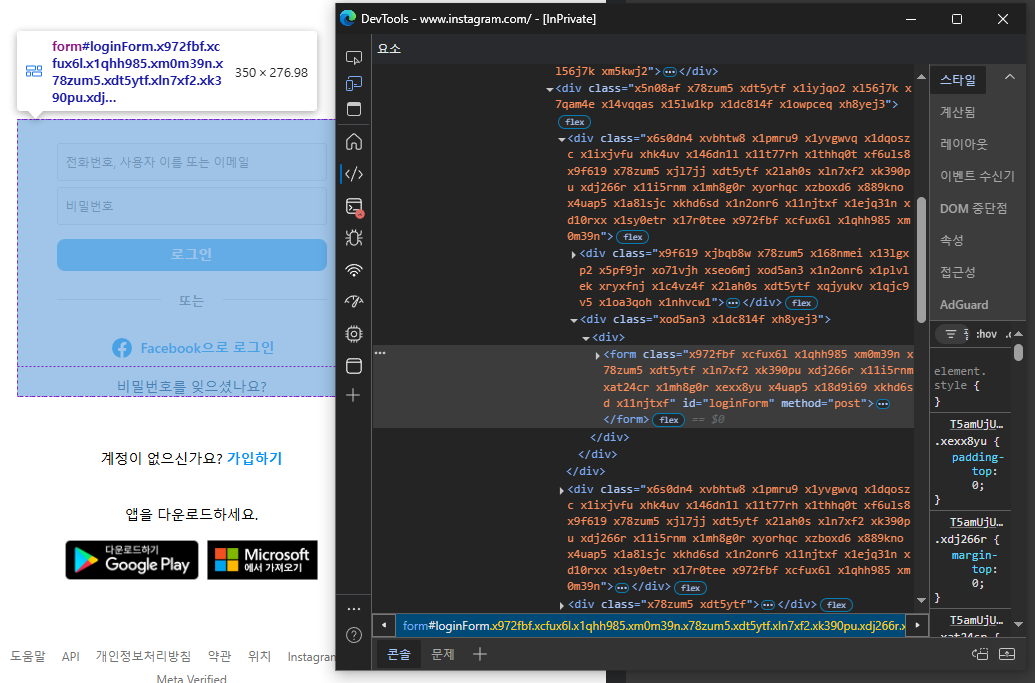Activate the inspect element picker tool
The width and height of the screenshot is (1035, 683).
point(354,58)
